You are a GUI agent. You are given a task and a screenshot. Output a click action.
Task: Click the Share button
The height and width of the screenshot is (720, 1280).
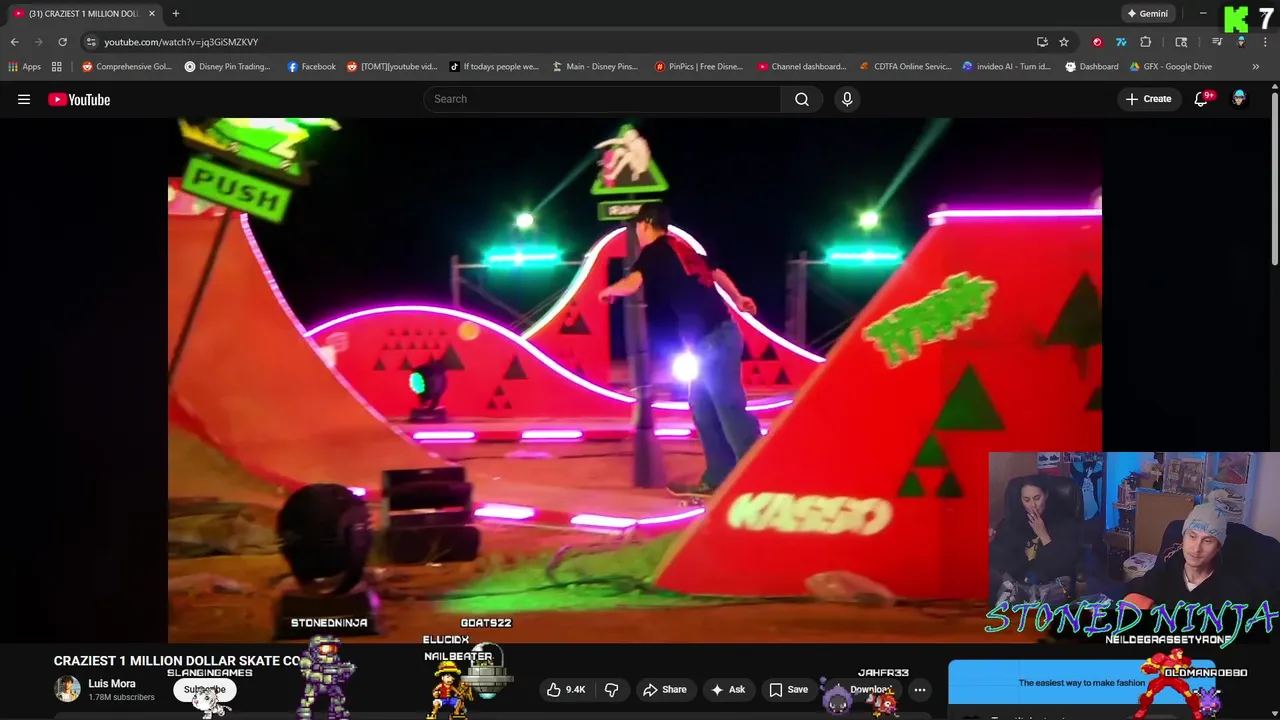pyautogui.click(x=665, y=689)
